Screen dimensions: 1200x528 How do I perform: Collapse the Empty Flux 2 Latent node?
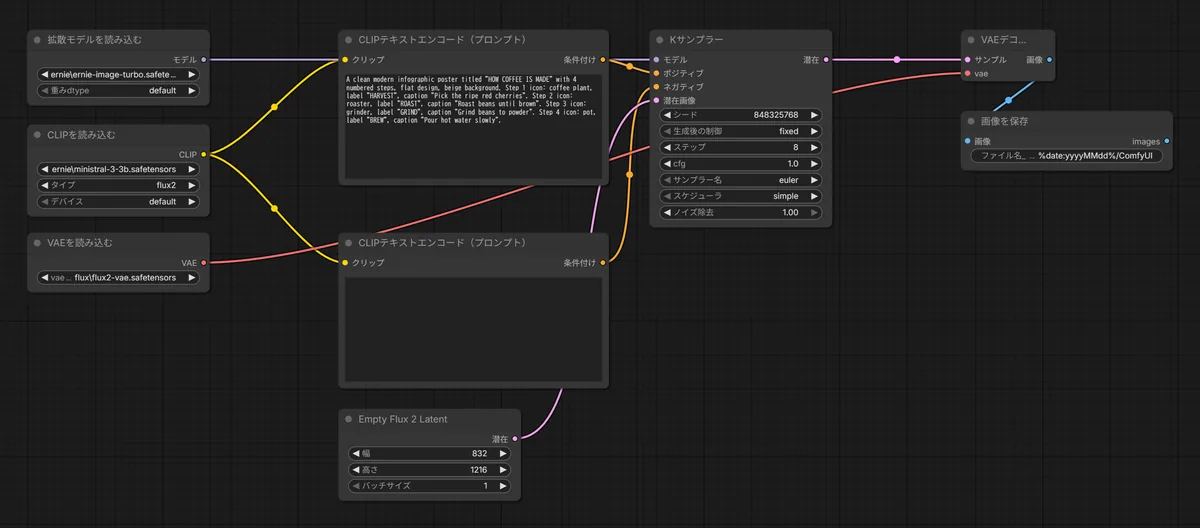click(x=348, y=419)
